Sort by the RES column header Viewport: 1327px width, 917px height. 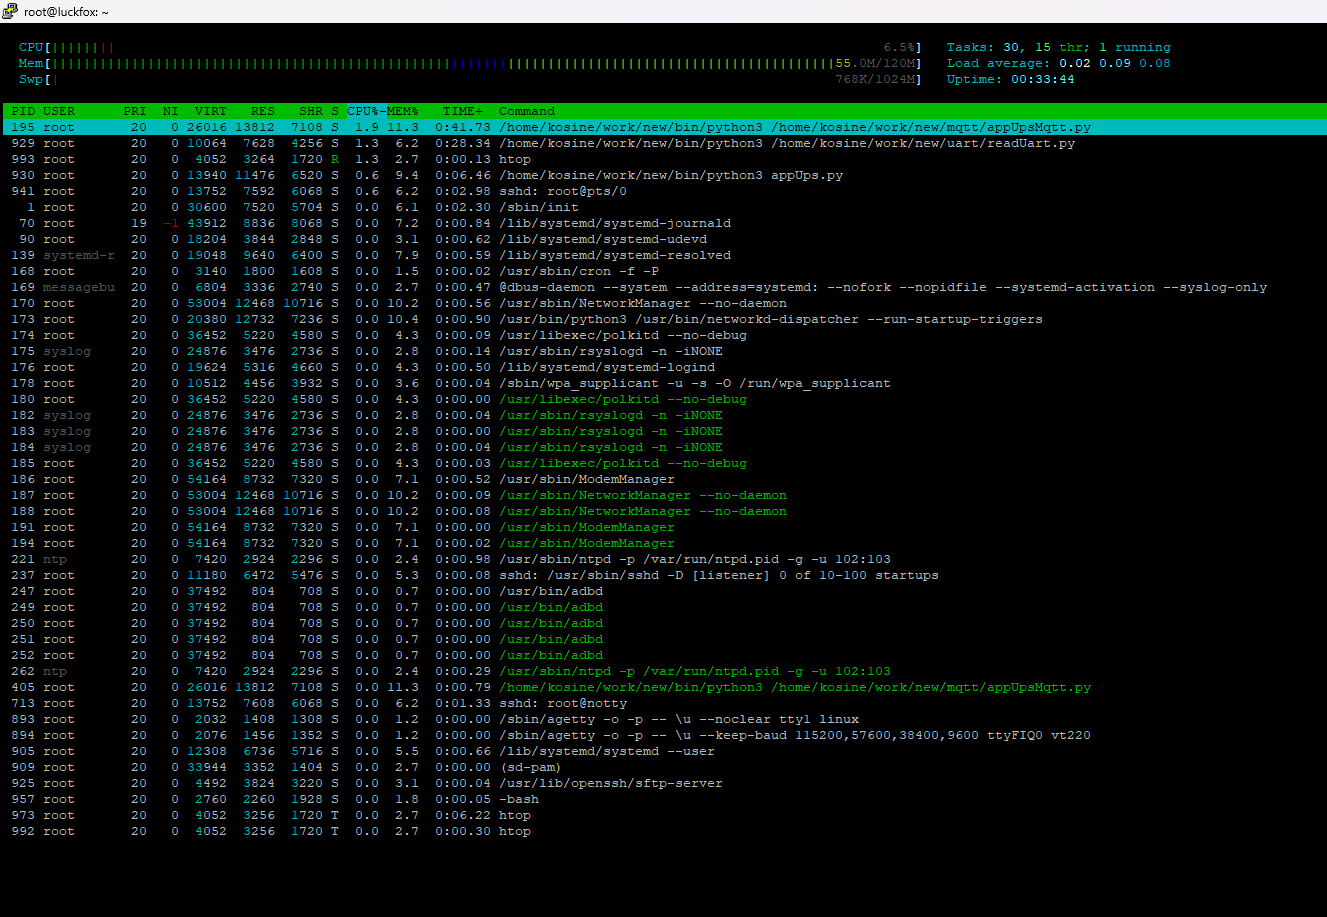[x=263, y=111]
